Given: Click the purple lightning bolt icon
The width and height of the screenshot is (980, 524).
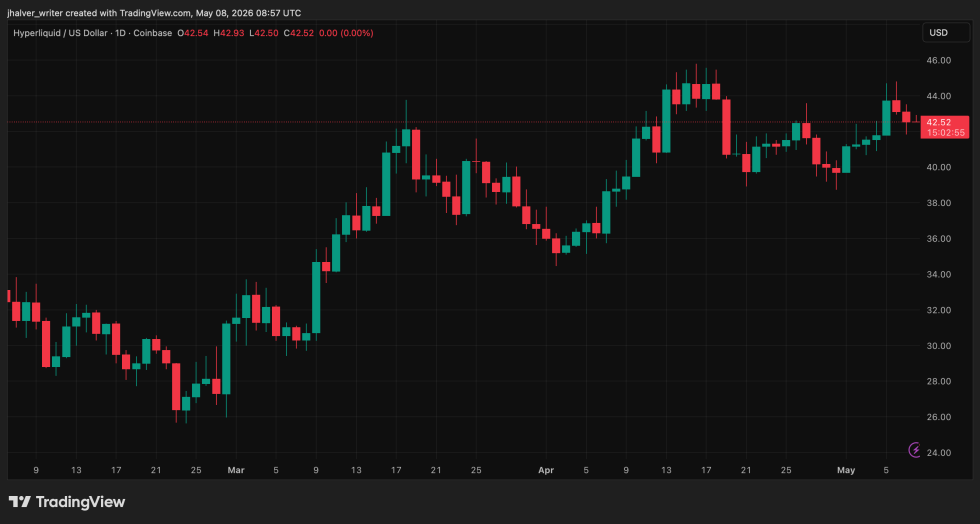Looking at the screenshot, I should [914, 450].
